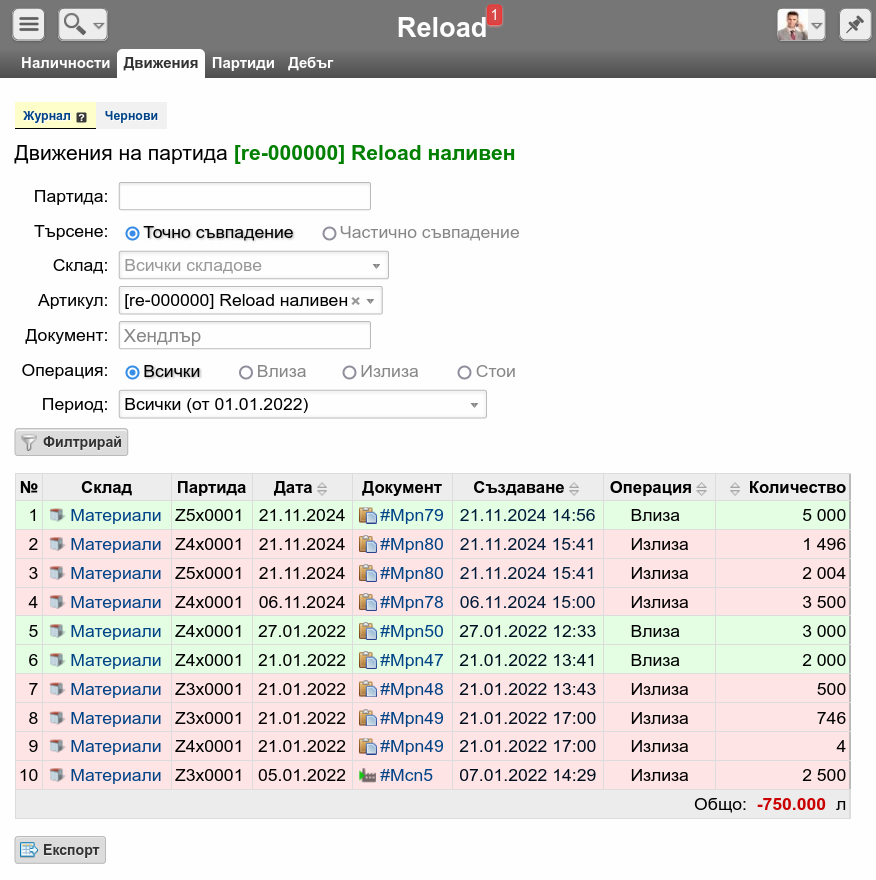This screenshot has width=876, height=880.
Task: Click the red notification badge
Action: coord(494,15)
